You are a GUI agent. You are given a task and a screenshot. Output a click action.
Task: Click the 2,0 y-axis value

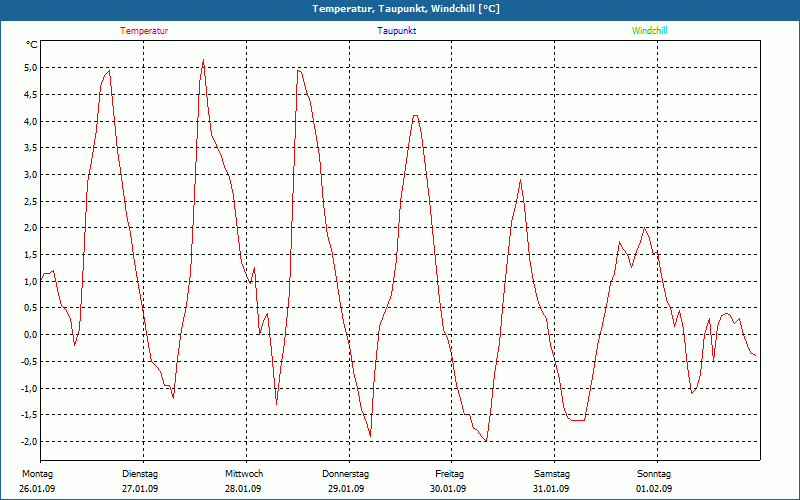point(30,228)
